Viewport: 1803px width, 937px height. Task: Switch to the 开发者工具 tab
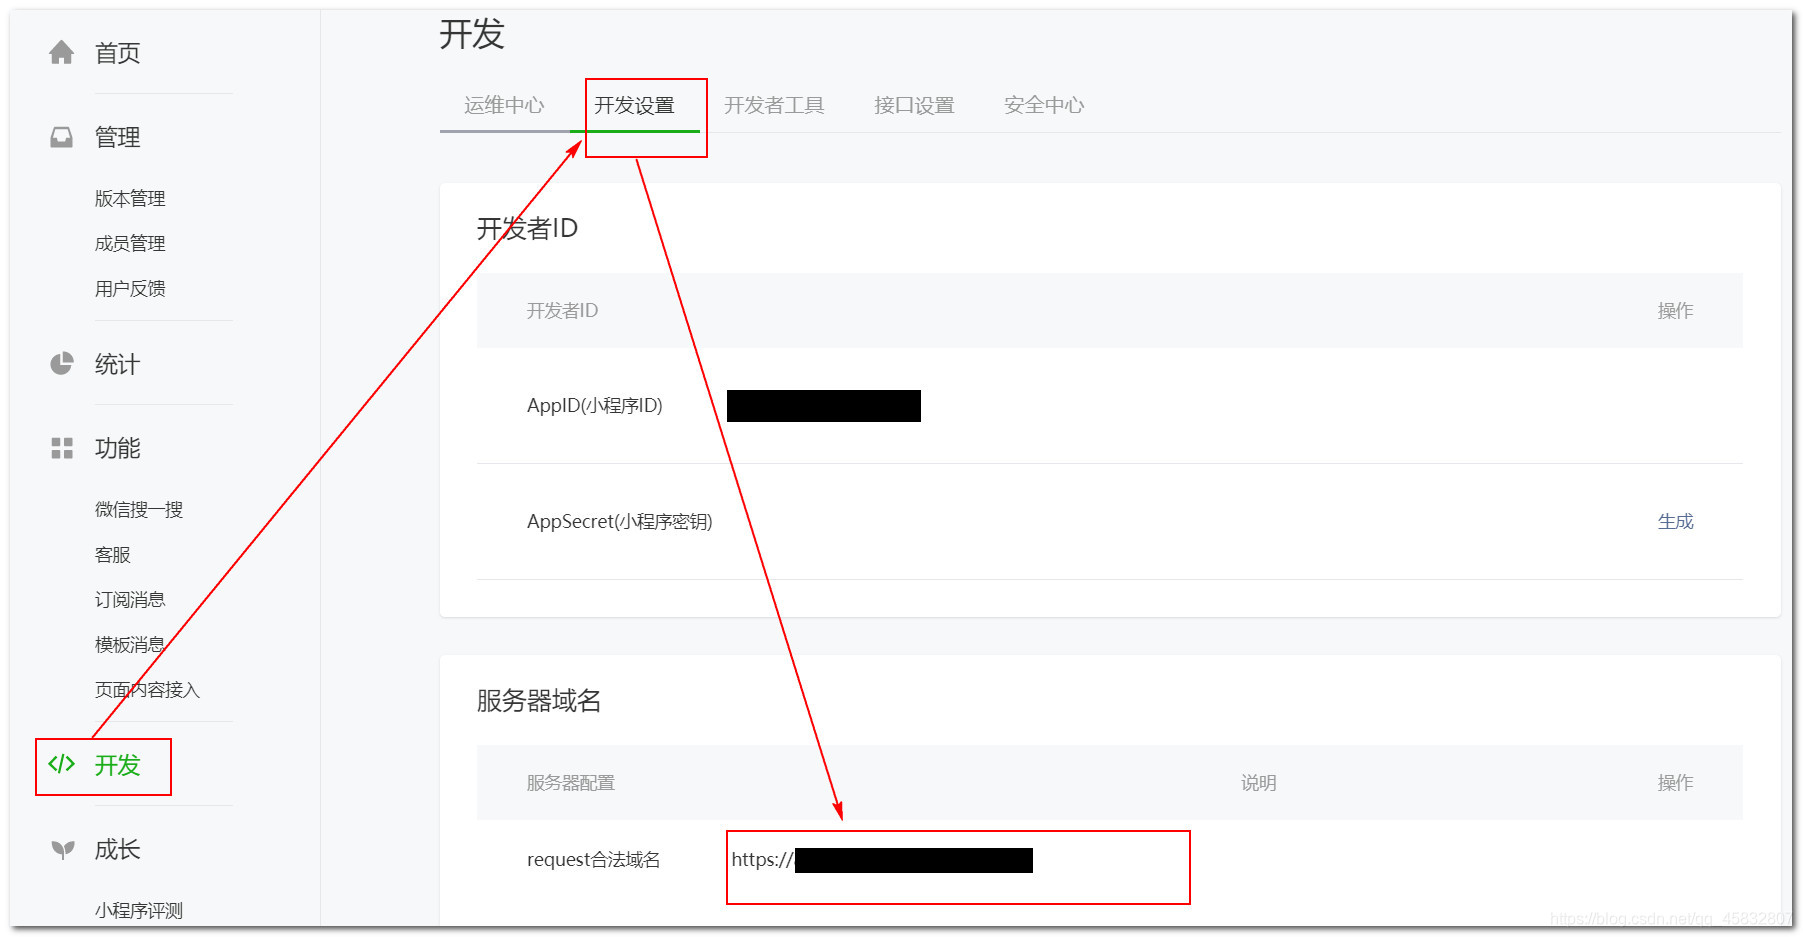774,105
